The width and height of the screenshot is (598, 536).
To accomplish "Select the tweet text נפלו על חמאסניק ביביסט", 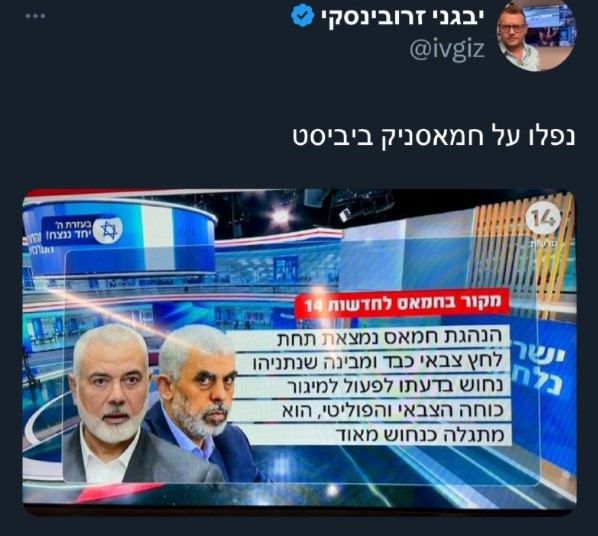I will pos(434,136).
